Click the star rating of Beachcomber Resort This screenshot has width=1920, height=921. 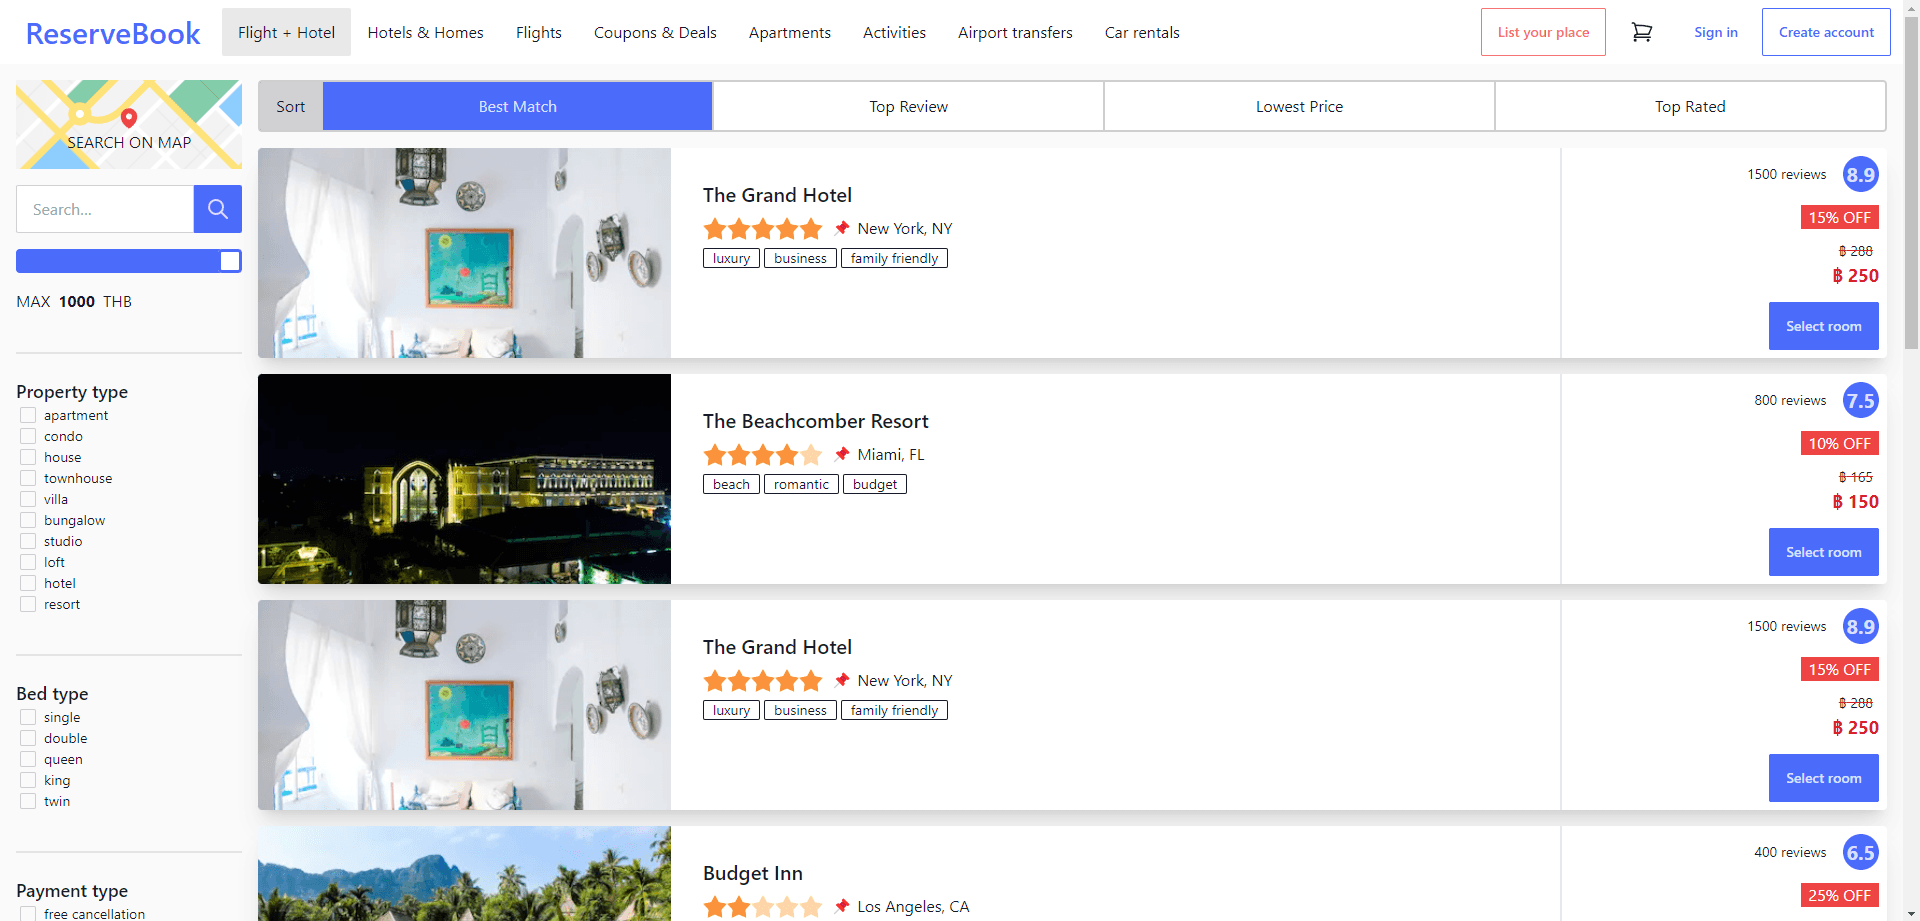[763, 455]
